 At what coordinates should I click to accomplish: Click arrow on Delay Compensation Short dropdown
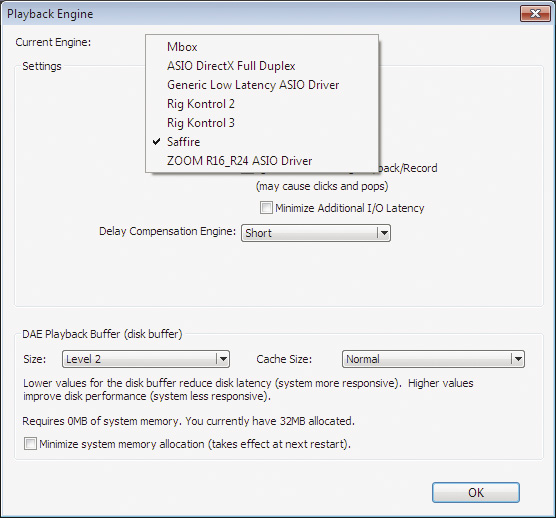(384, 233)
